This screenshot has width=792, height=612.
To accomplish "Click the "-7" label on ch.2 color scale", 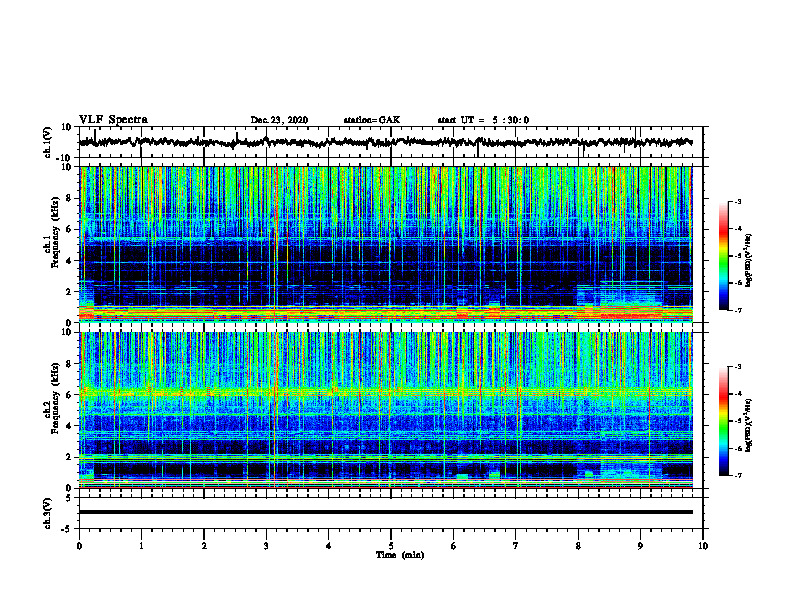I will (738, 475).
